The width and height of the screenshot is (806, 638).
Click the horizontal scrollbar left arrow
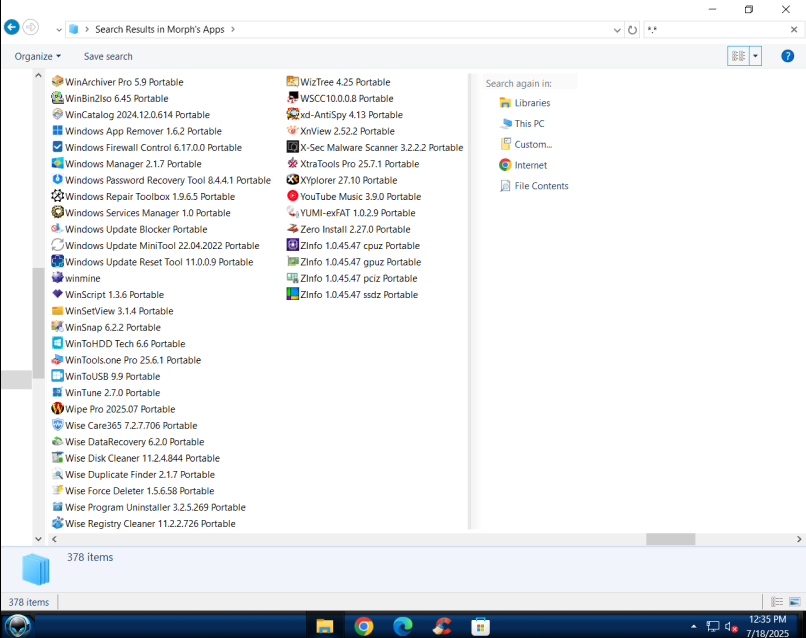(54, 539)
